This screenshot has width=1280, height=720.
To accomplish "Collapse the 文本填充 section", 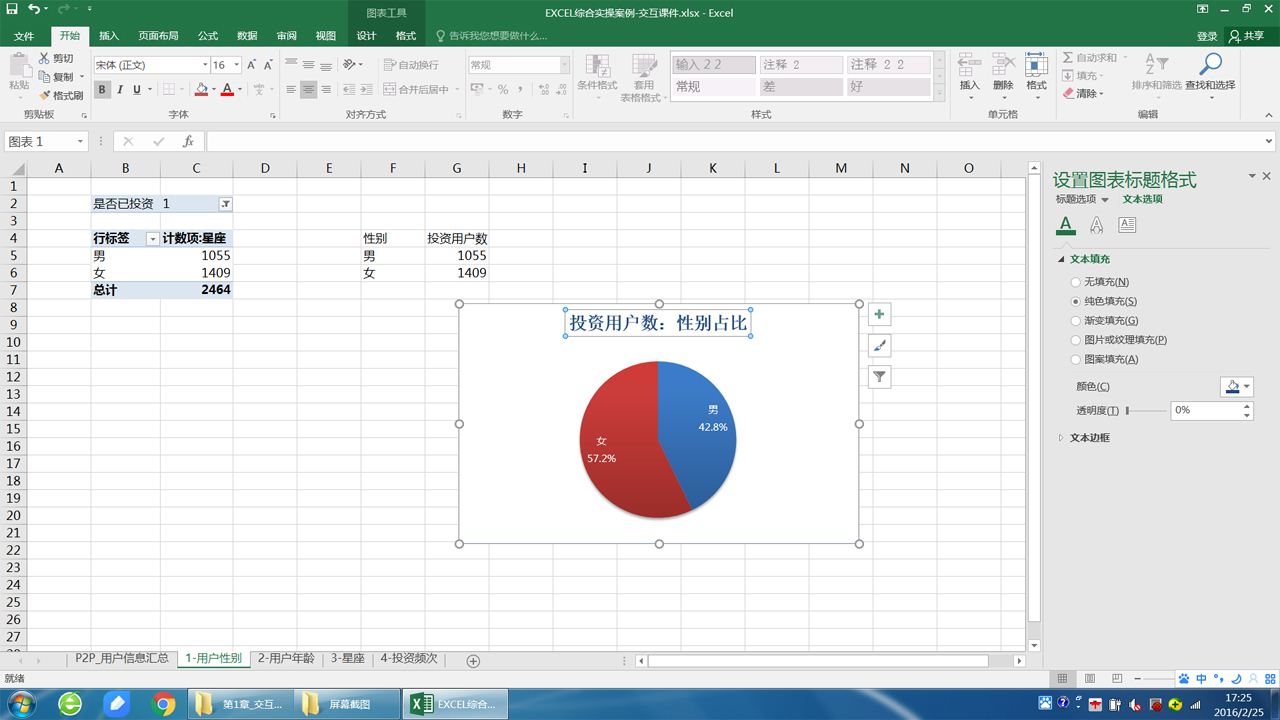I will click(1062, 259).
